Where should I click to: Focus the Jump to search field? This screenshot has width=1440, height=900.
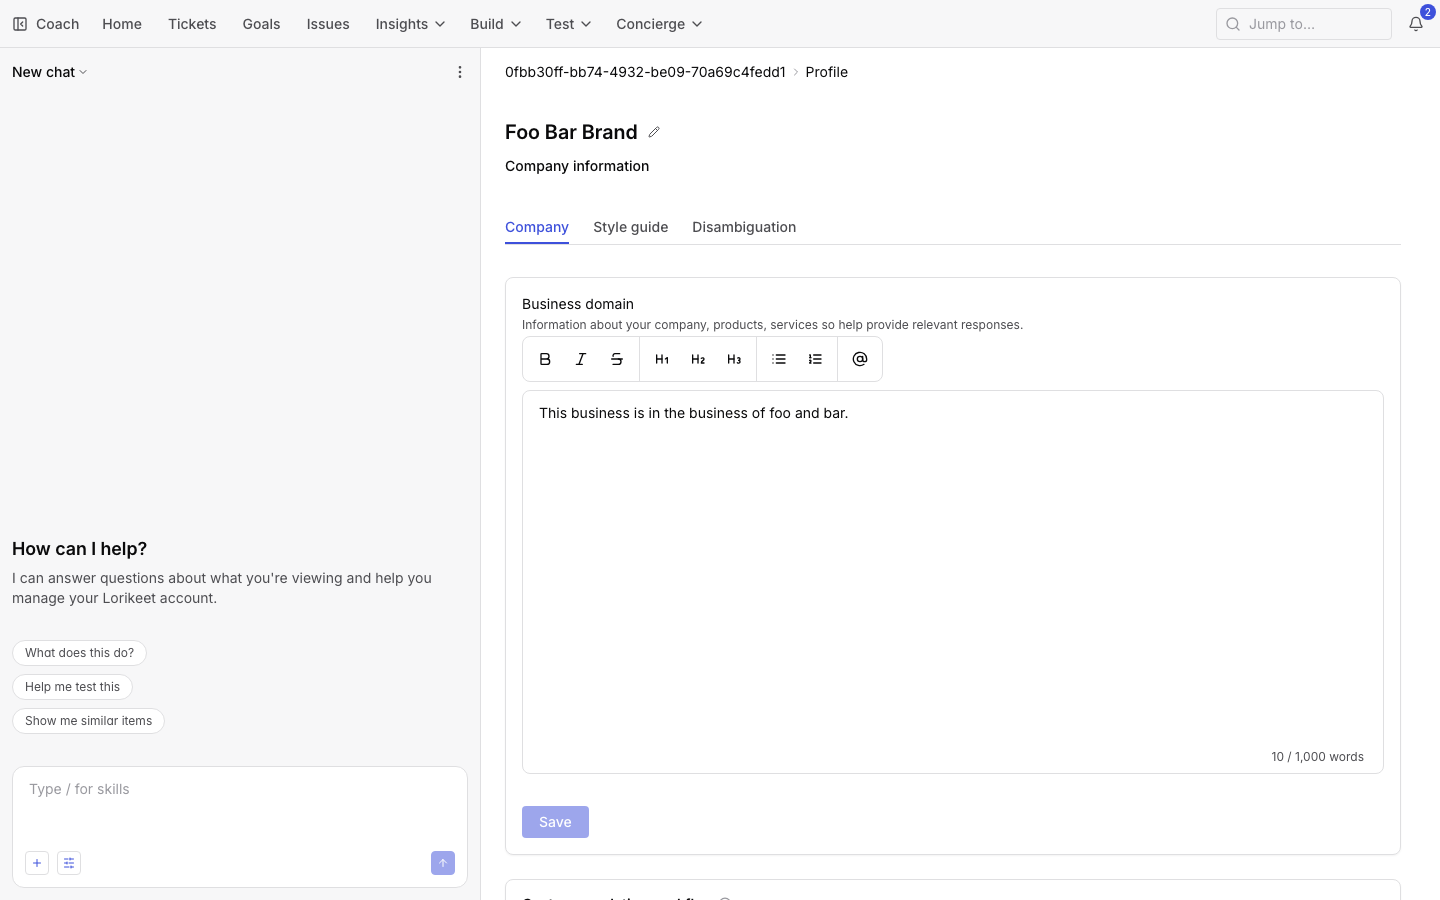[x=1304, y=24]
